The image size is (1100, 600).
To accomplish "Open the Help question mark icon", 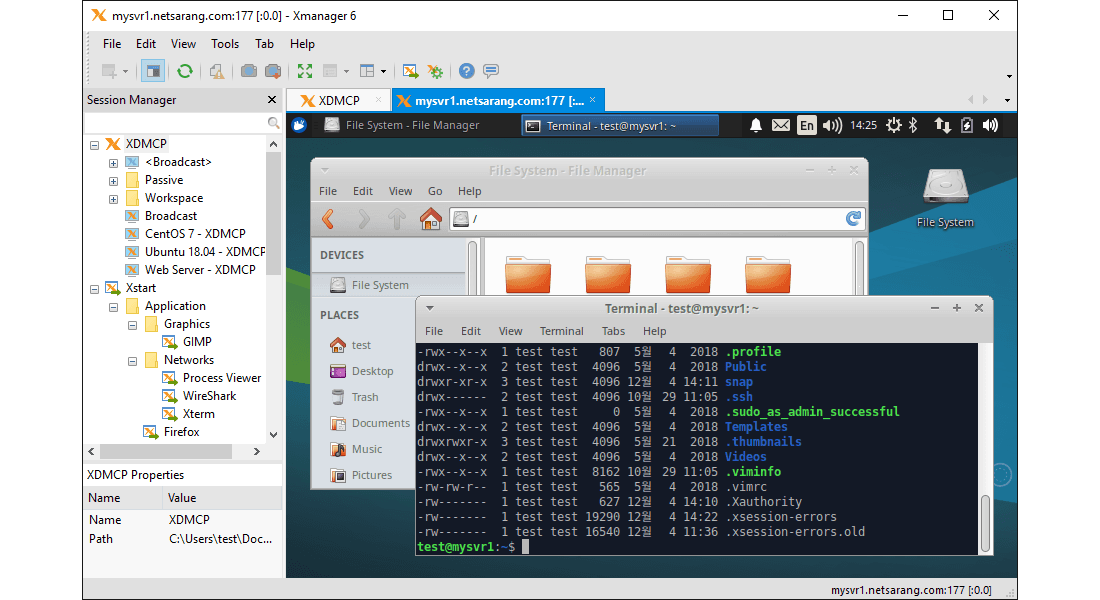I will pos(467,71).
